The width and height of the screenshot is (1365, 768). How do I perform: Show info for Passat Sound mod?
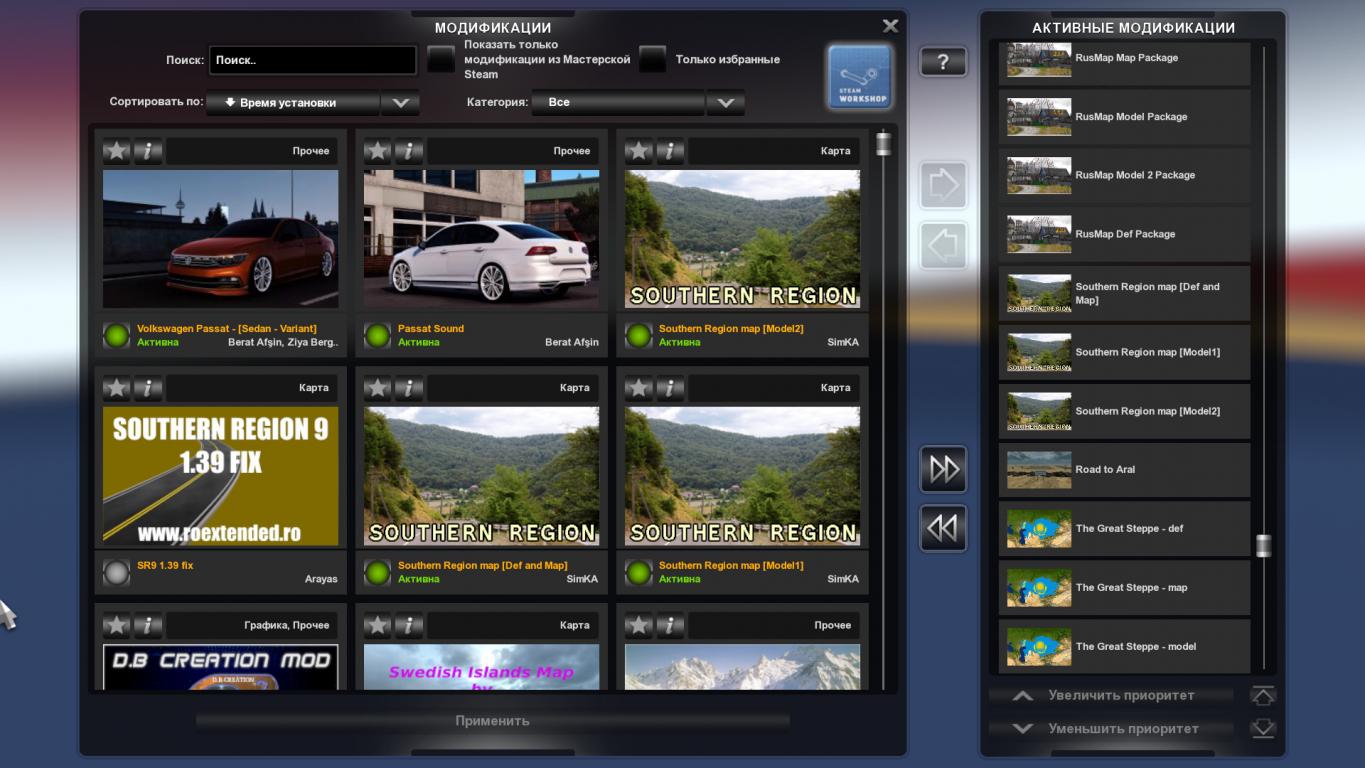click(409, 151)
